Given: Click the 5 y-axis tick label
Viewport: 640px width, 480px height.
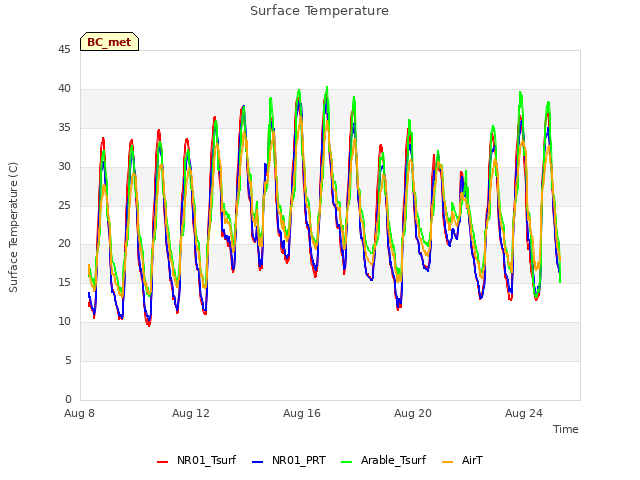Looking at the screenshot, I should click(68, 360).
